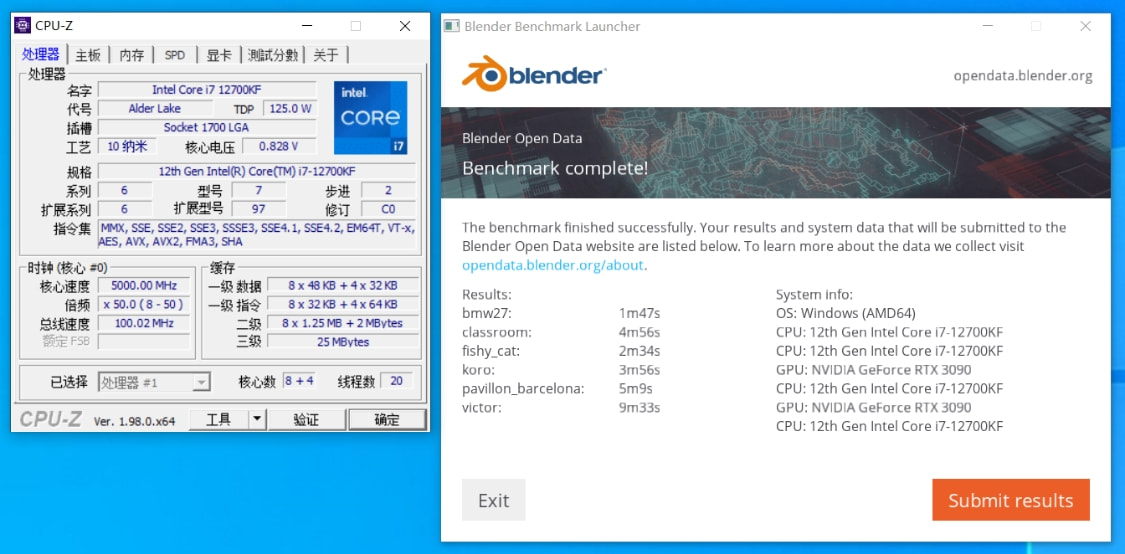Click the CPU-Z version text Ver. 1.98.0.x64
The width and height of the screenshot is (1125, 554).
coord(135,421)
